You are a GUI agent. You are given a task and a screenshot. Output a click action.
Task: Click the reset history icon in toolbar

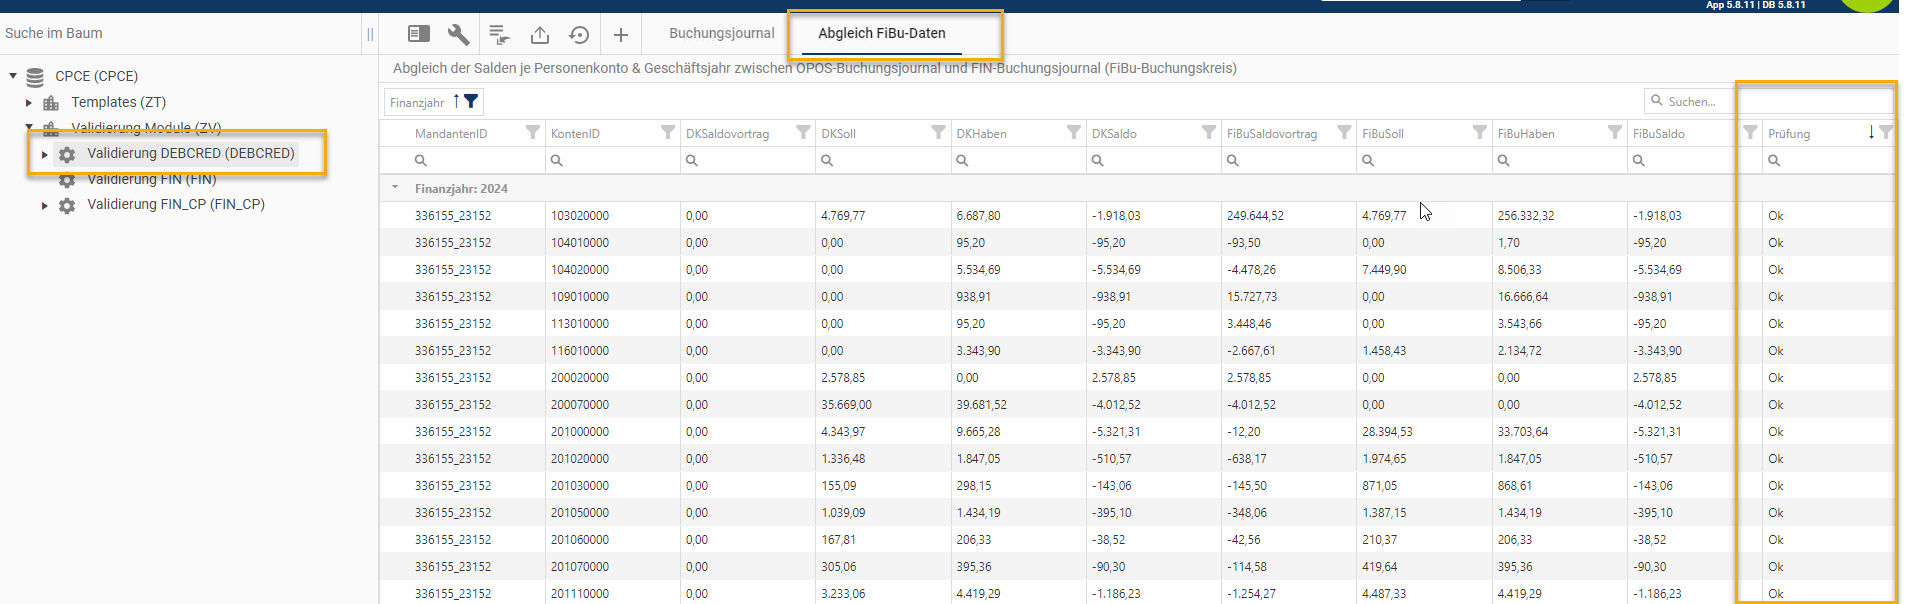[x=579, y=35]
